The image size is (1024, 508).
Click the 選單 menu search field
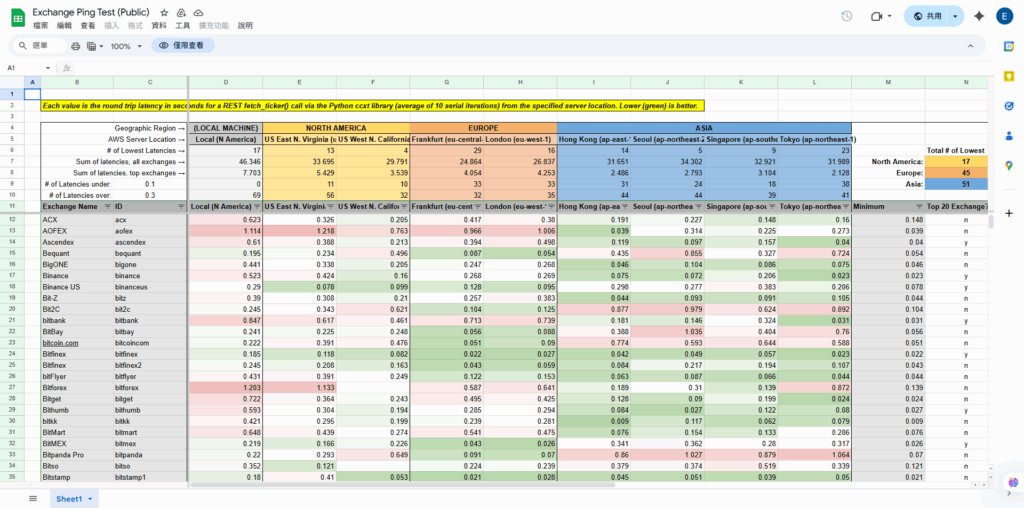pos(40,46)
